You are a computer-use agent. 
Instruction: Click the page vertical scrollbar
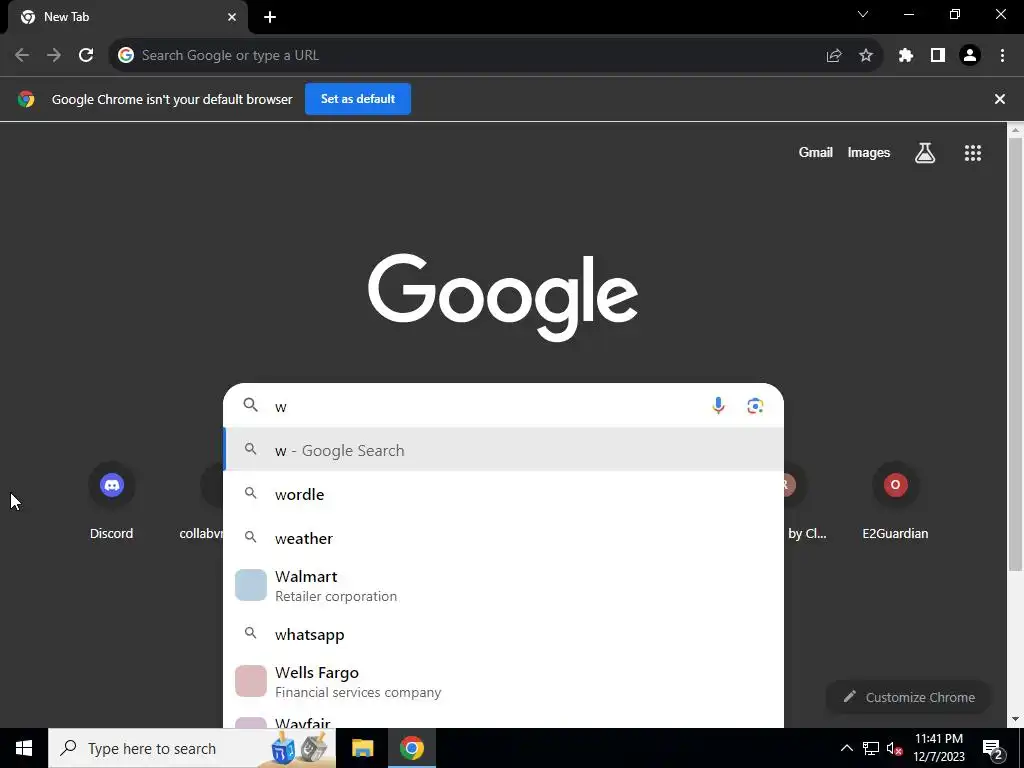coord(1016,353)
